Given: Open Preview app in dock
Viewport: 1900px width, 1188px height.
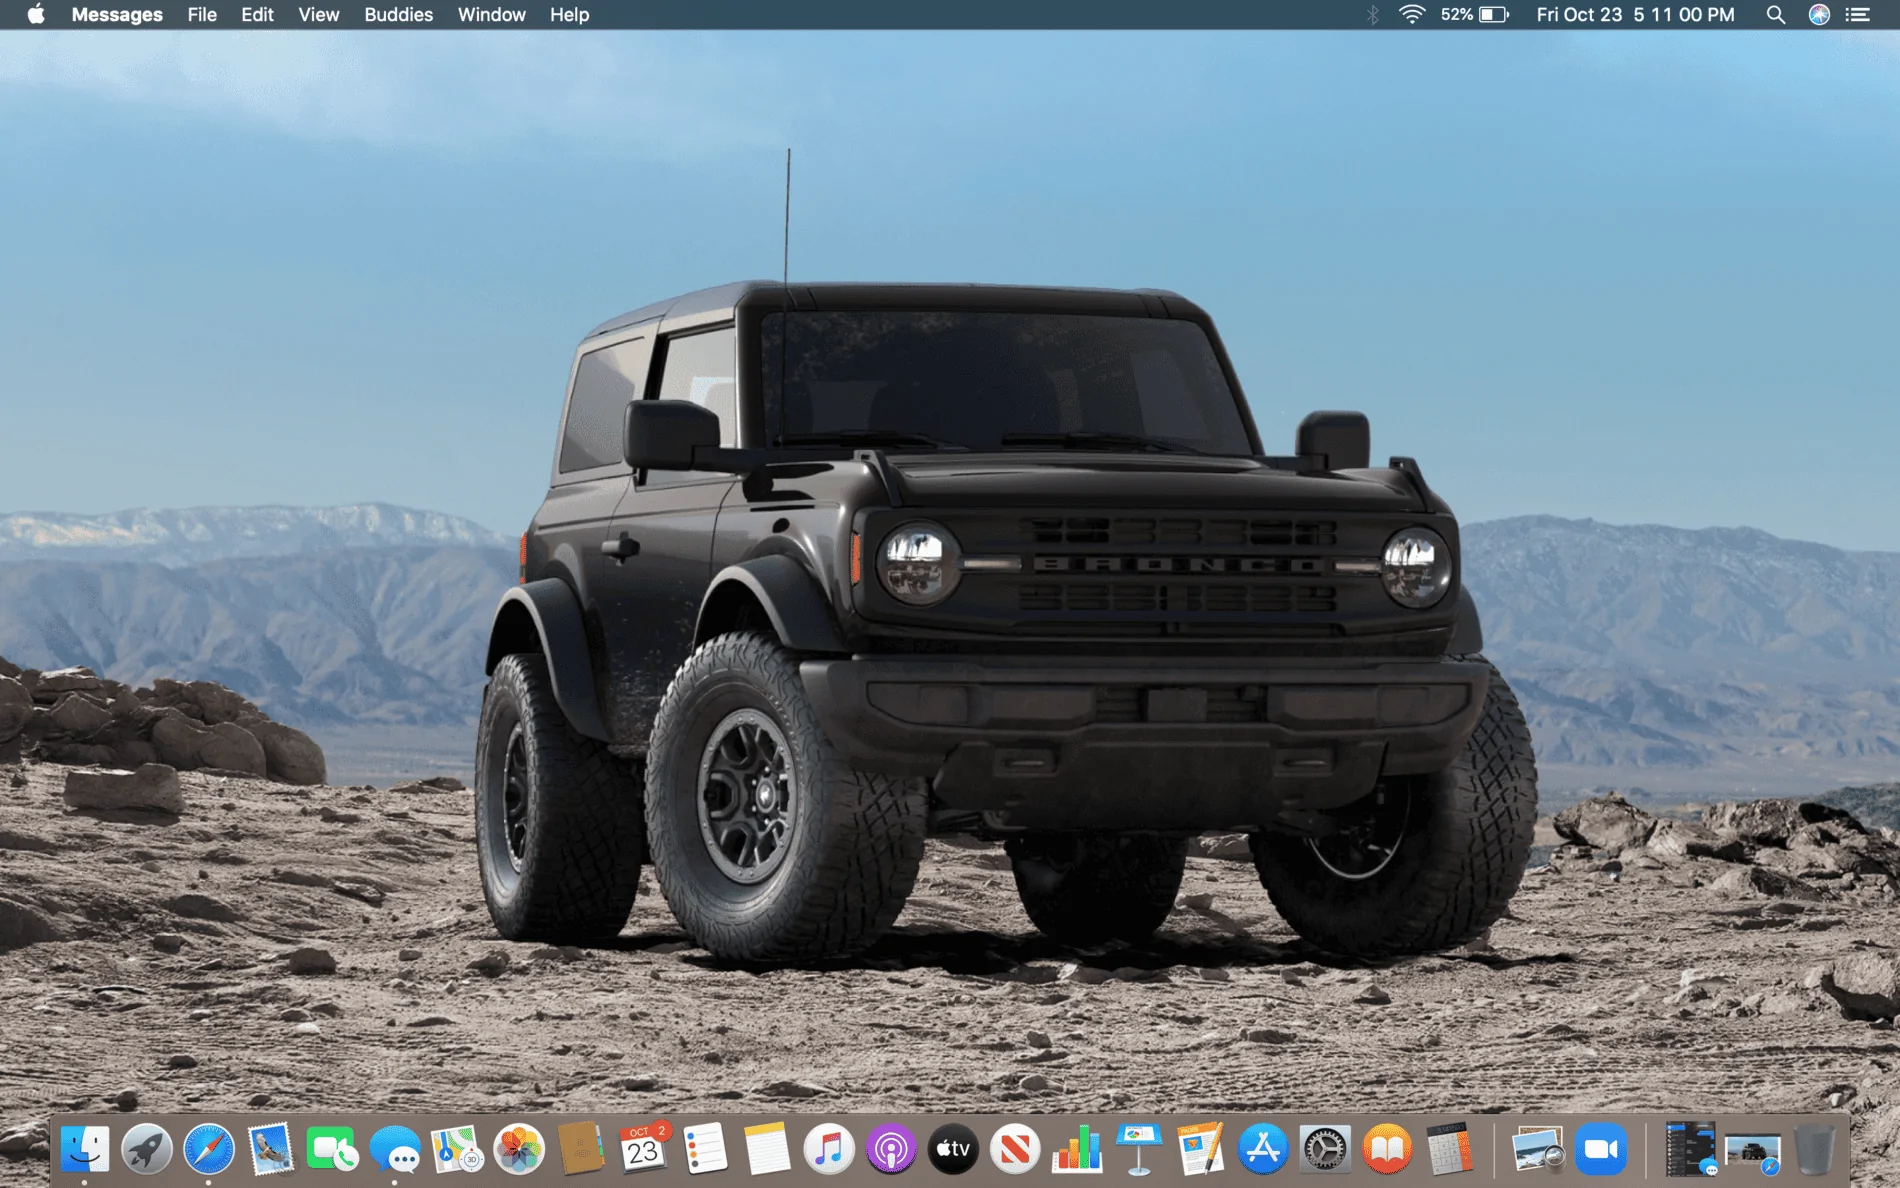Looking at the screenshot, I should click(x=1538, y=1149).
